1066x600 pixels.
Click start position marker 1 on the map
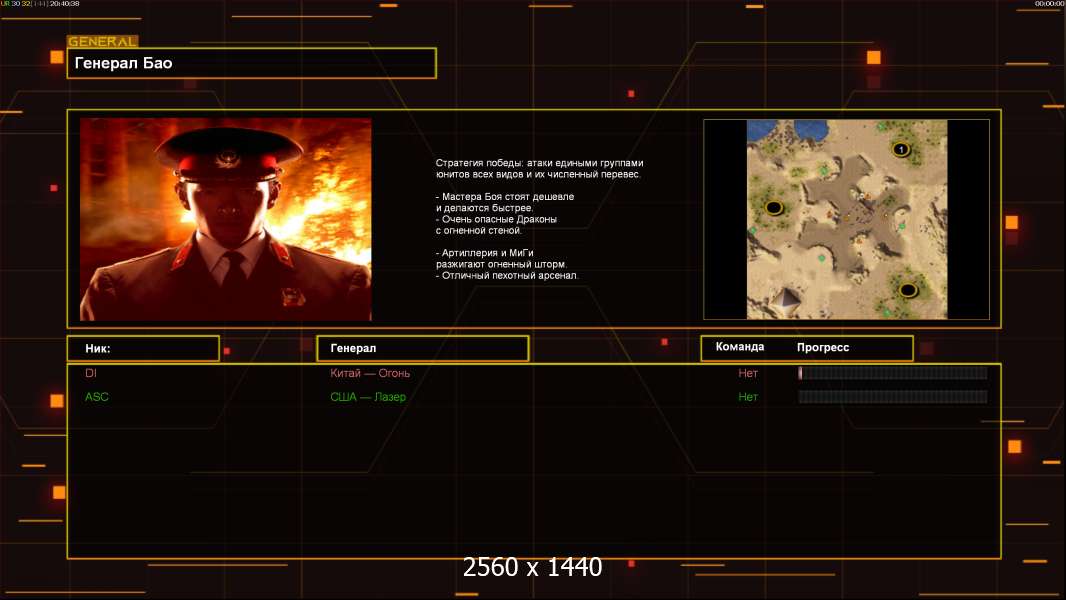pyautogui.click(x=901, y=149)
